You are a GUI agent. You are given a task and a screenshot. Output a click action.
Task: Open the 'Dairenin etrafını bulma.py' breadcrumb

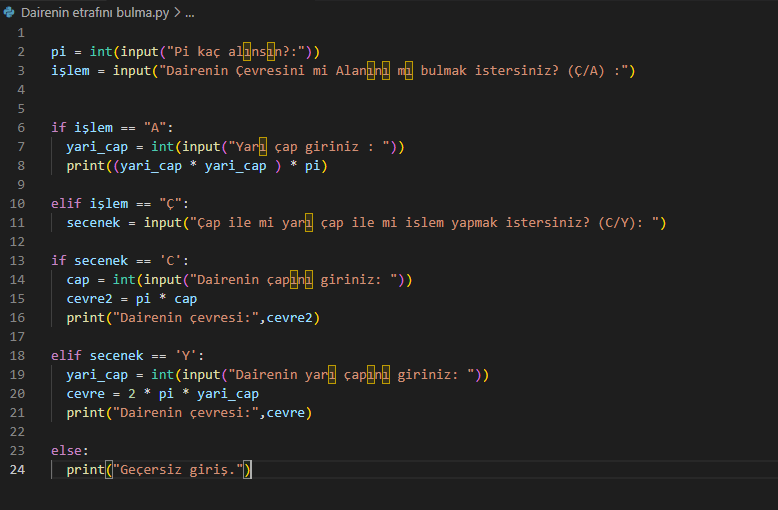click(95, 12)
